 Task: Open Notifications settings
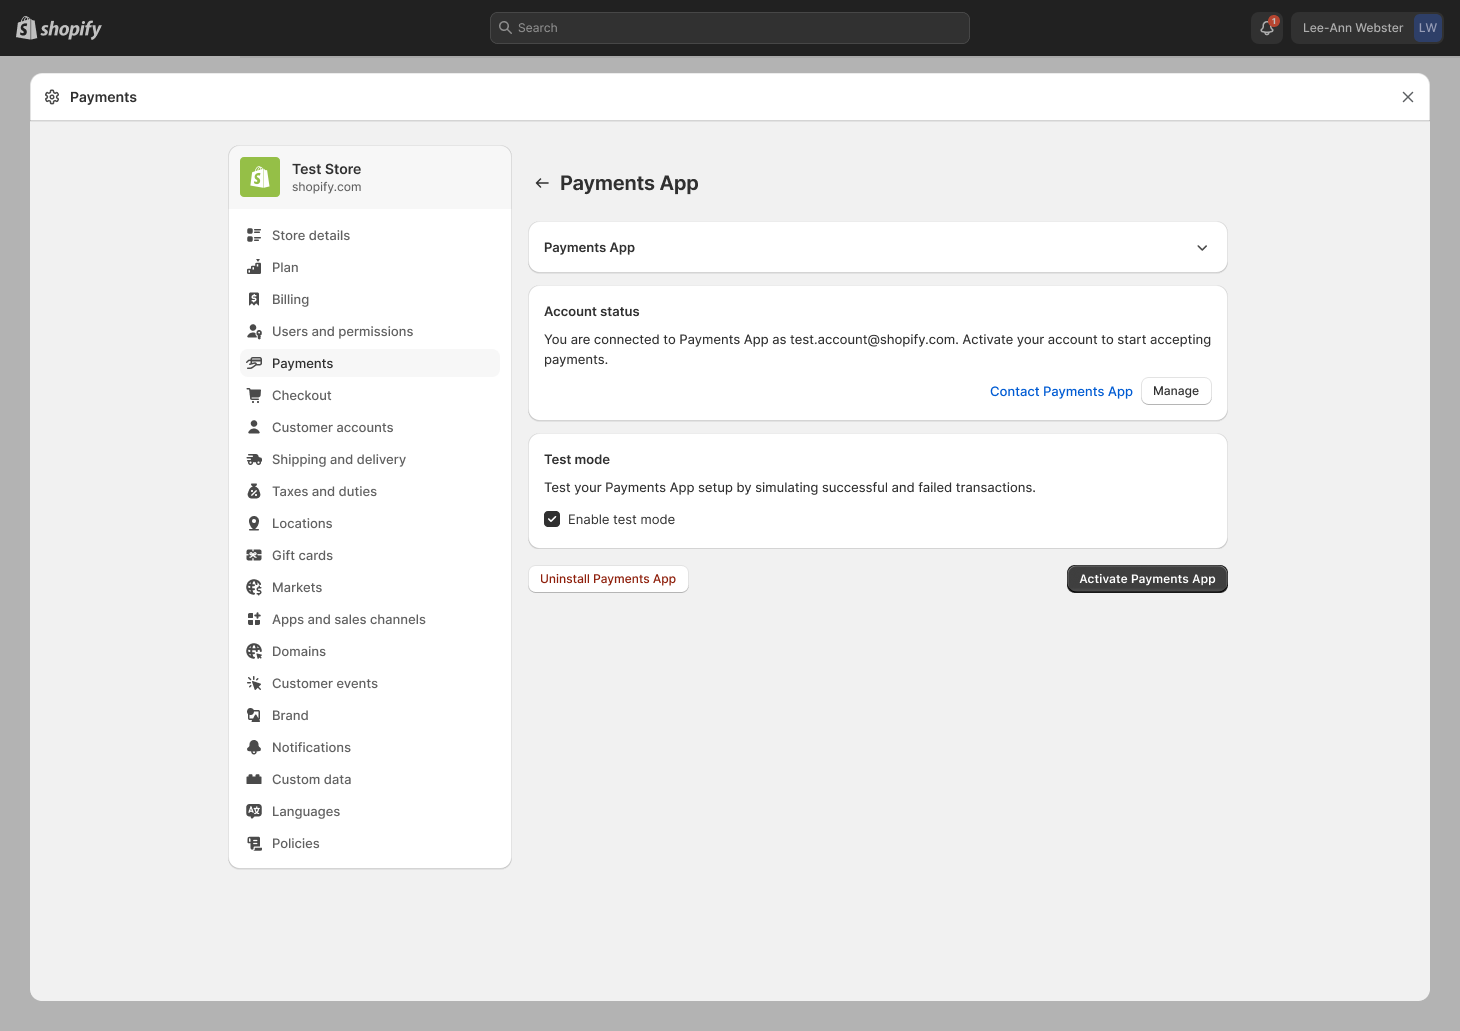click(x=370, y=747)
